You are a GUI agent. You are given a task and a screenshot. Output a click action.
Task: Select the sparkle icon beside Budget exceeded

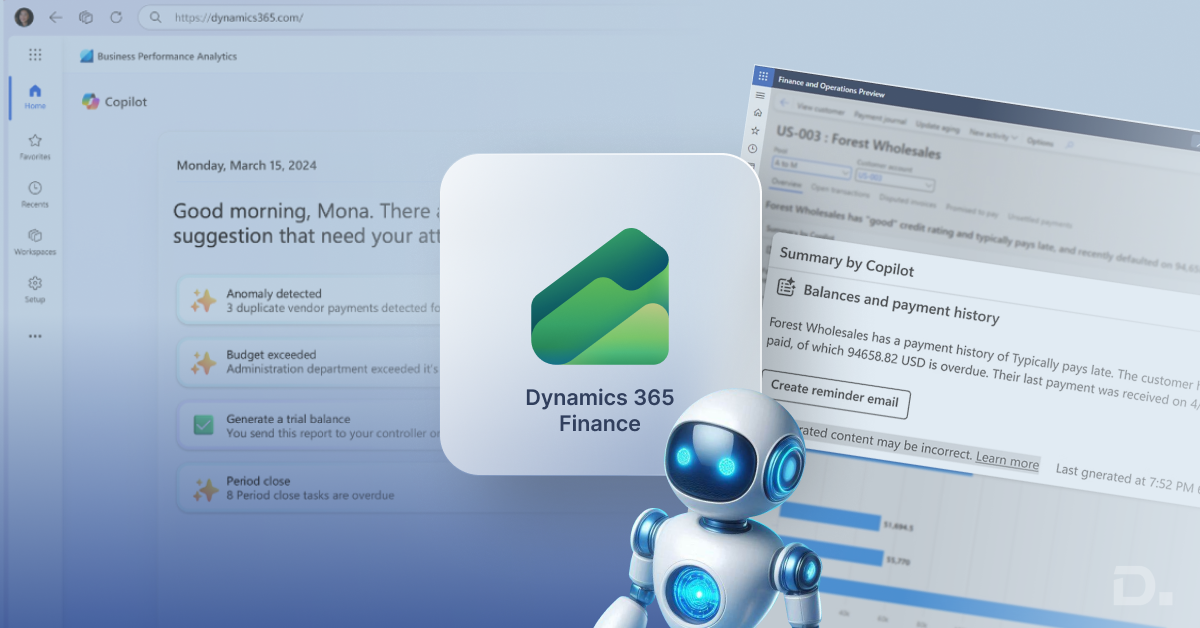pos(204,362)
